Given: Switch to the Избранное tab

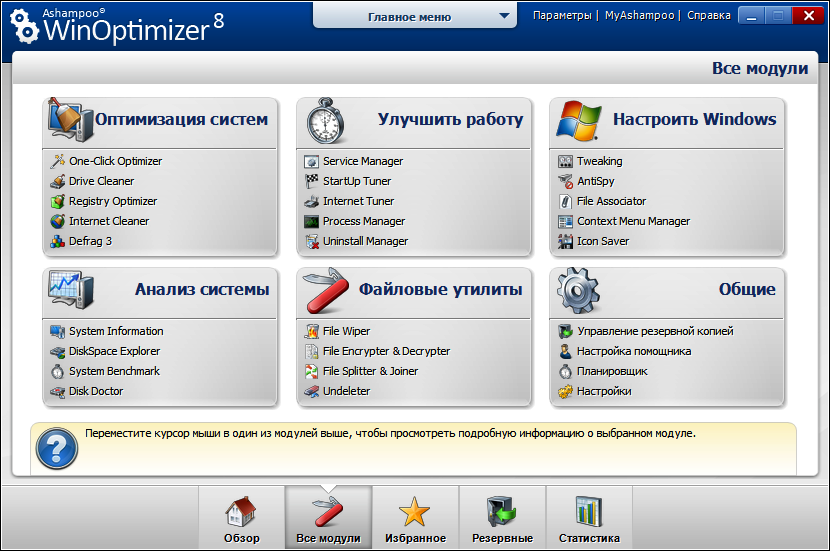Looking at the screenshot, I should coord(415,520).
